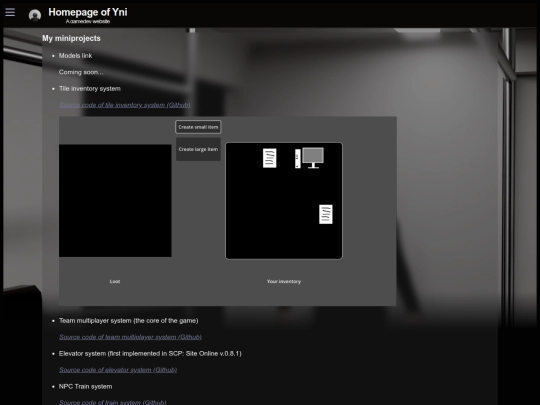Click the Create small item button
The width and height of the screenshot is (540, 405).
coord(198,127)
